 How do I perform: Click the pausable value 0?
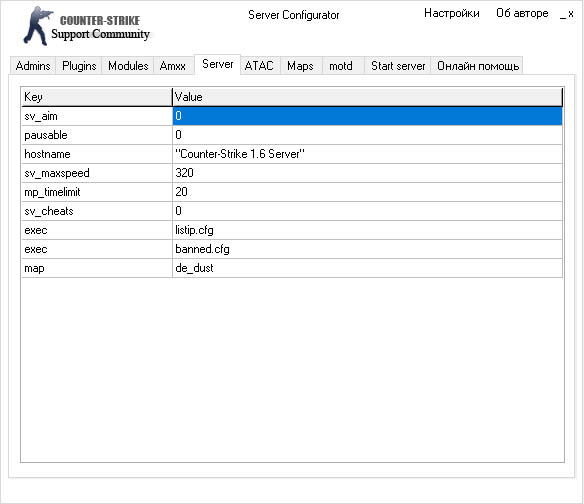368,135
